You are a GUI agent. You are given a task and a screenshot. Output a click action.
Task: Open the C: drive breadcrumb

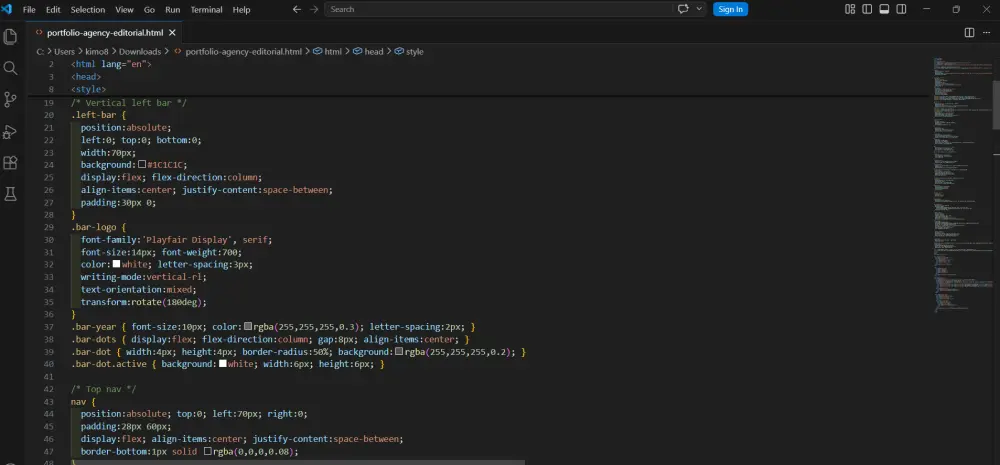pos(40,52)
